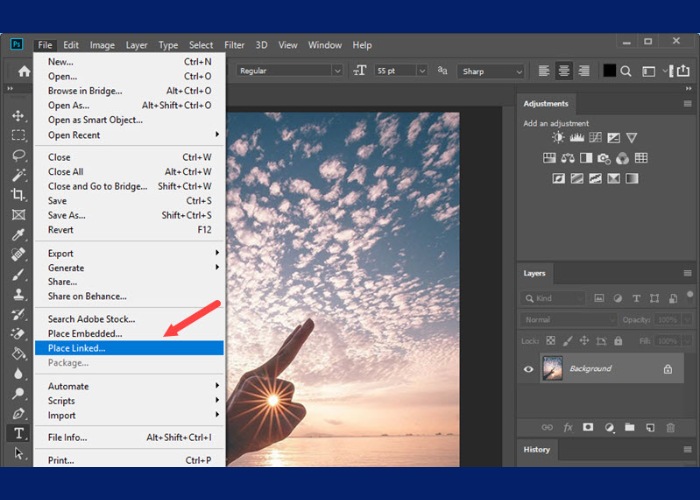Add a Curves adjustment
Screen dimensions: 700x500
click(x=595, y=138)
